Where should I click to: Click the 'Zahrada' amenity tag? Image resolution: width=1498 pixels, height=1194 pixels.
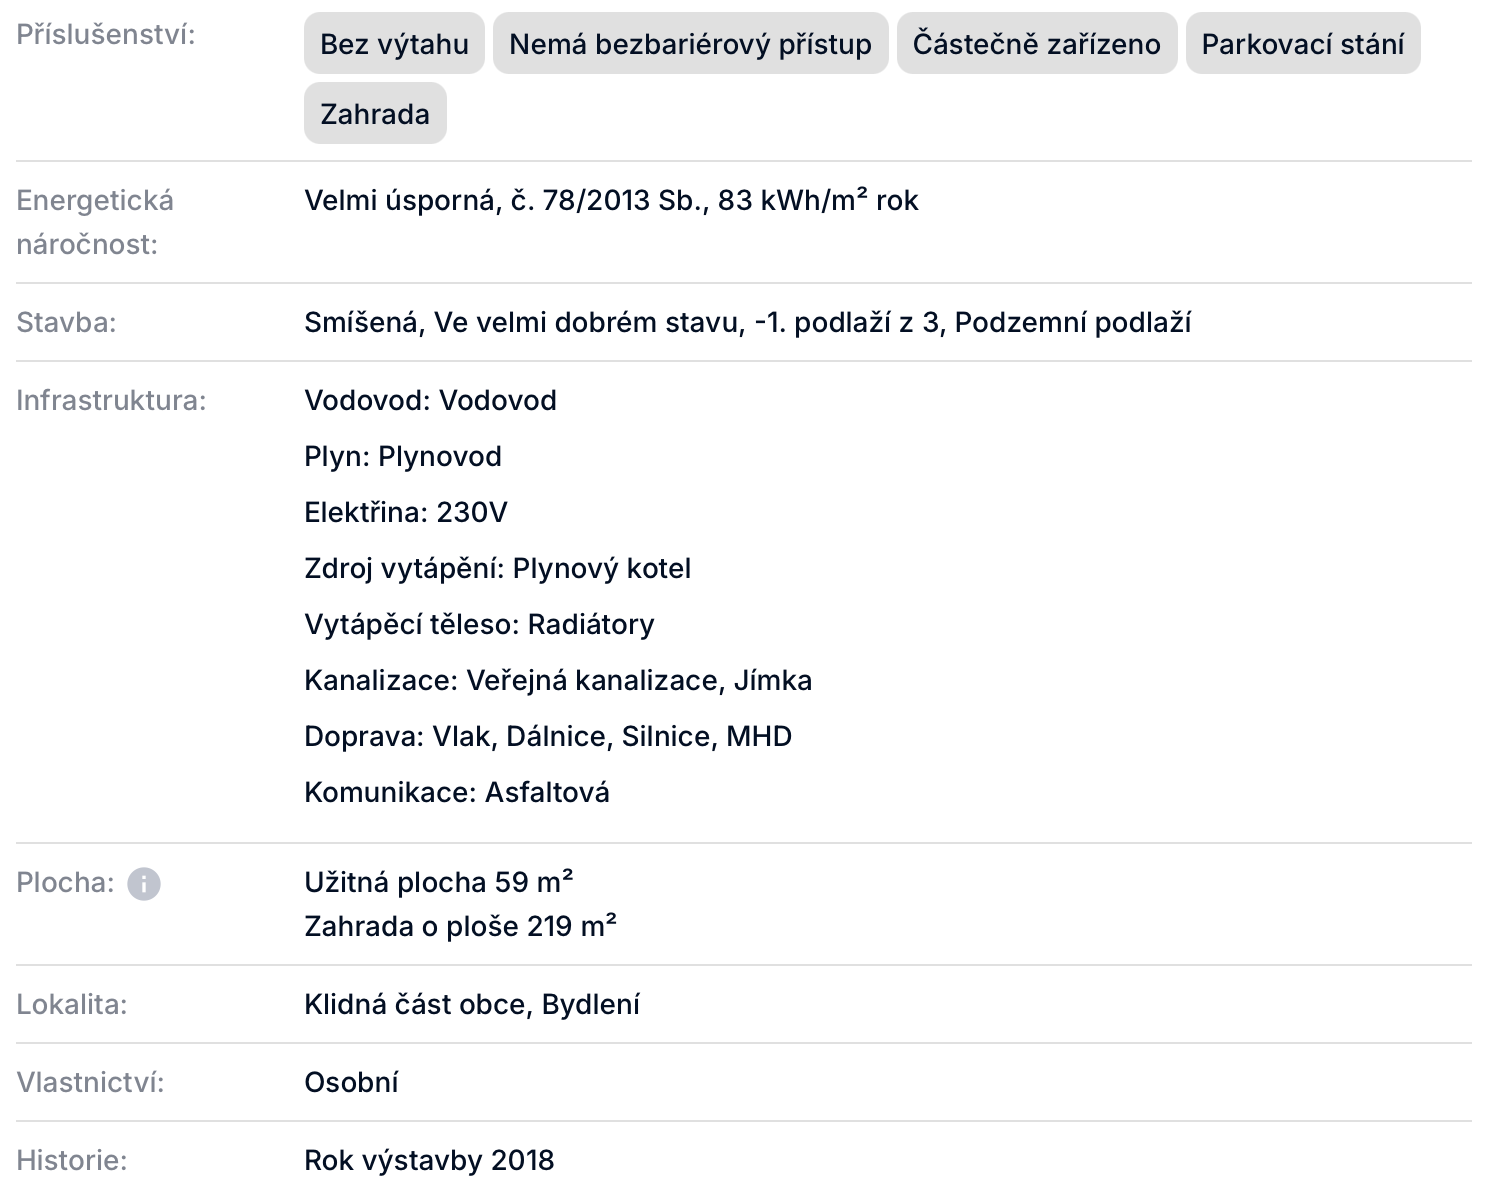tap(375, 114)
